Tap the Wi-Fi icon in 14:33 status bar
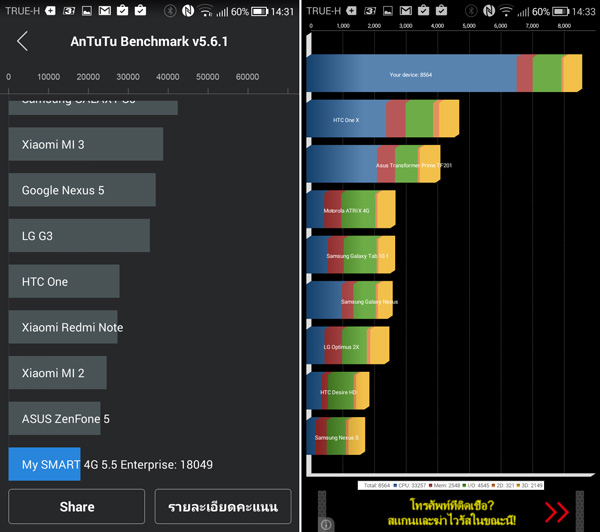The height and width of the screenshot is (532, 600). [x=507, y=11]
